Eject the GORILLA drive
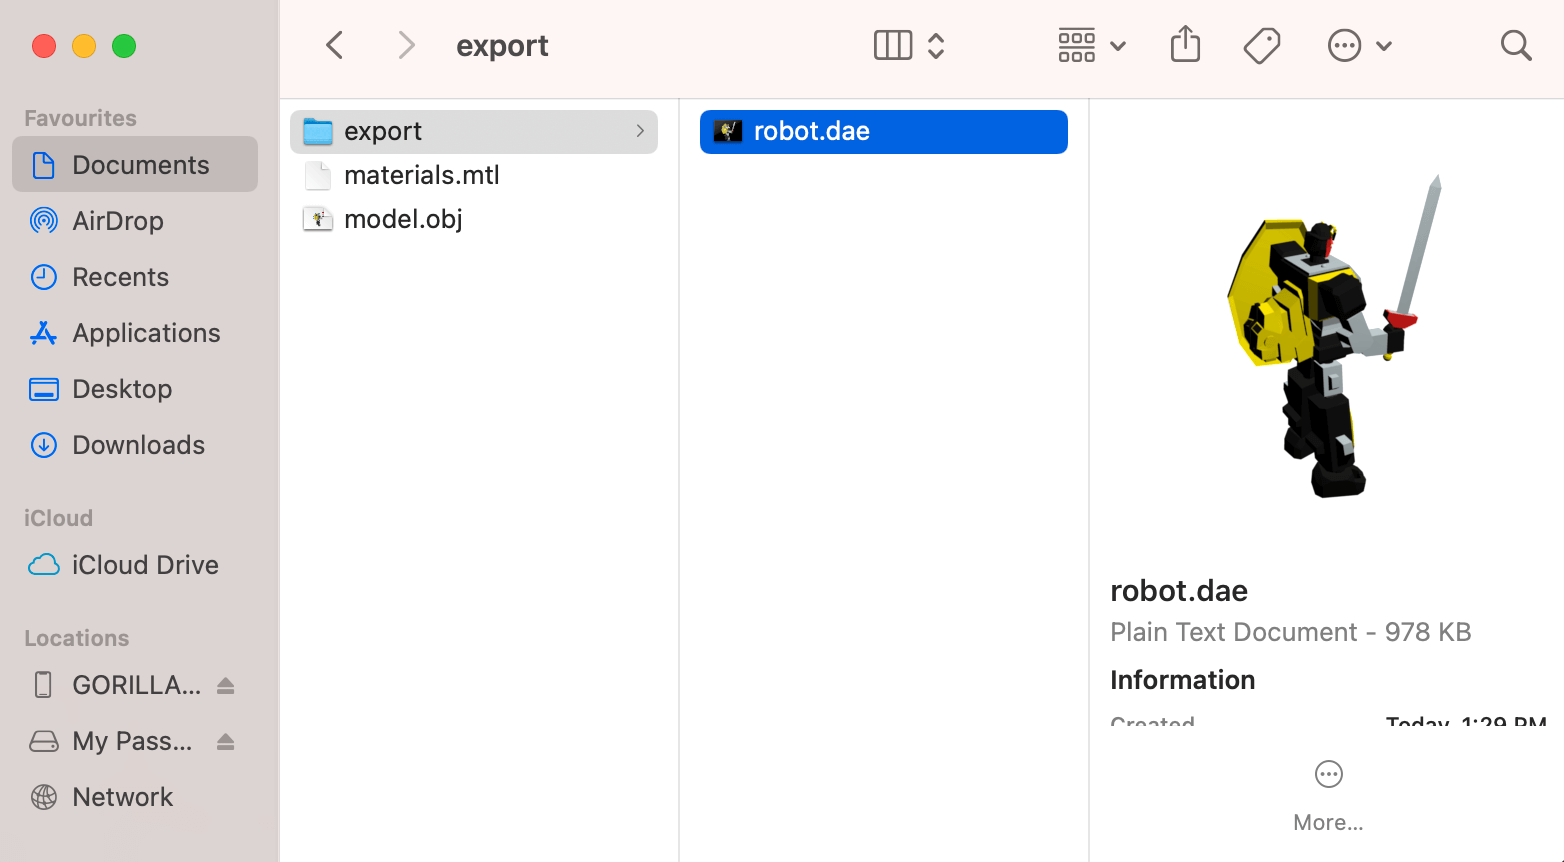The width and height of the screenshot is (1564, 862). pos(226,686)
